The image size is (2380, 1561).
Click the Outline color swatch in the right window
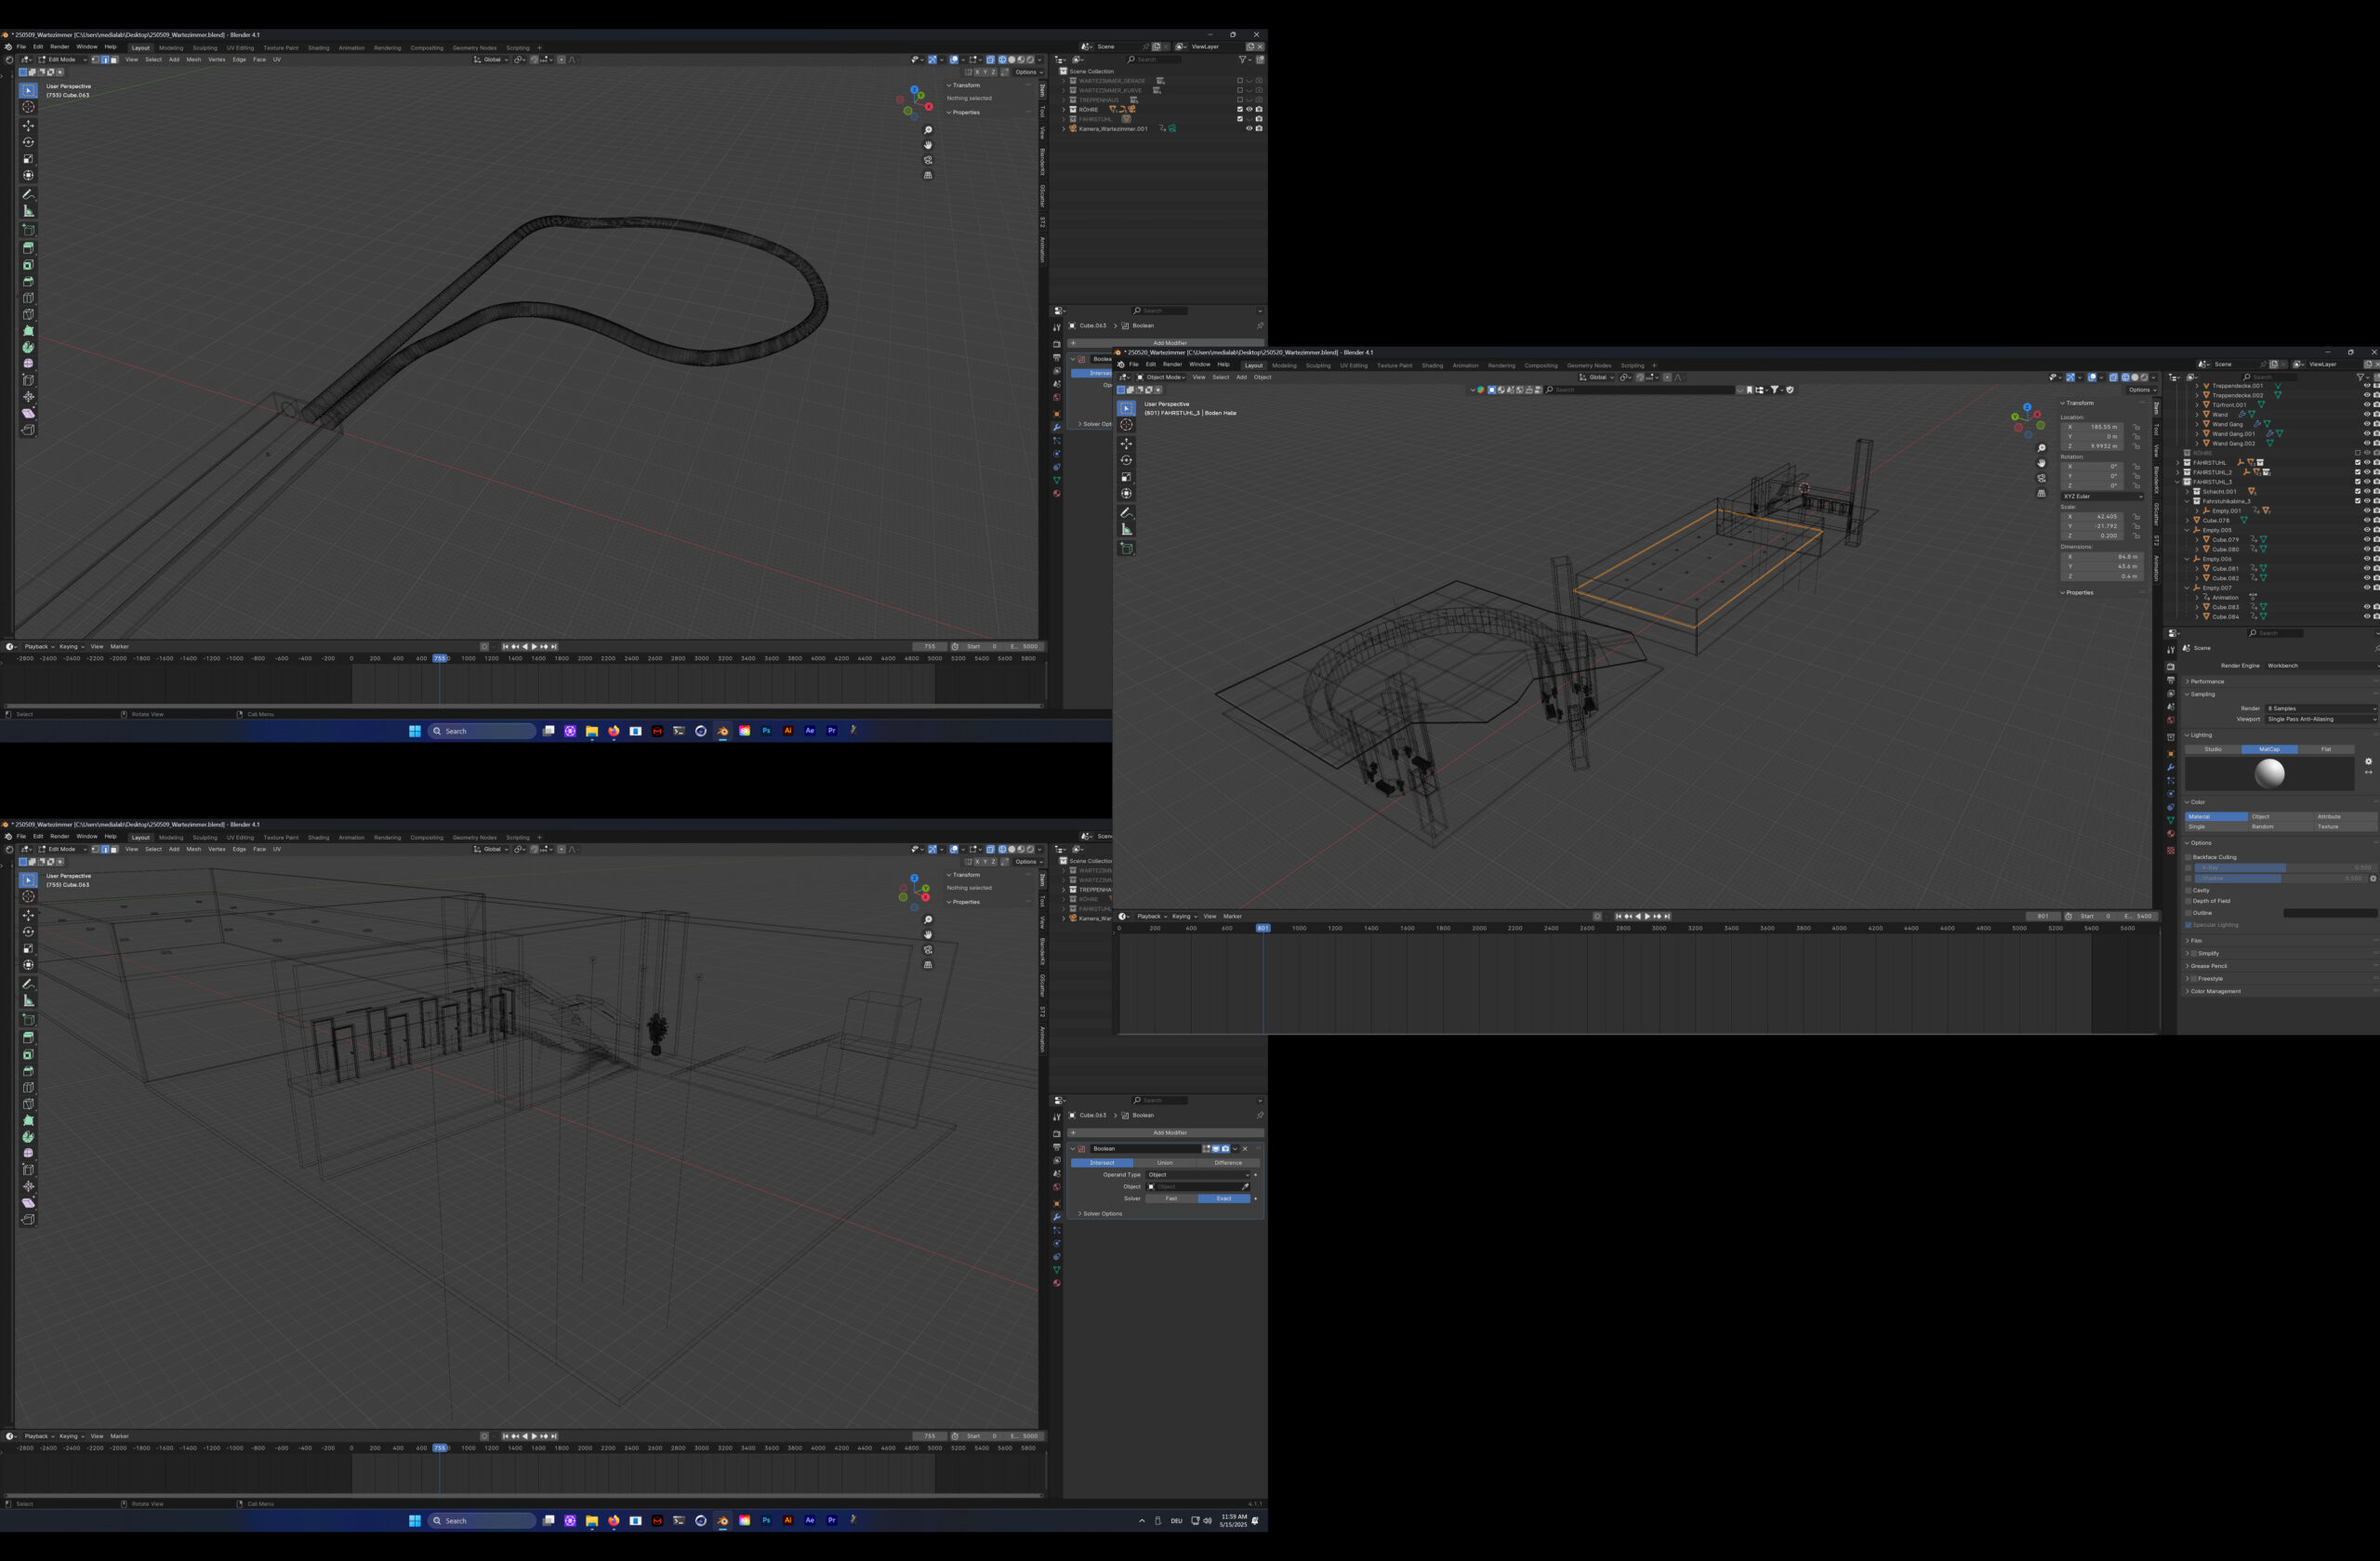[2330, 914]
